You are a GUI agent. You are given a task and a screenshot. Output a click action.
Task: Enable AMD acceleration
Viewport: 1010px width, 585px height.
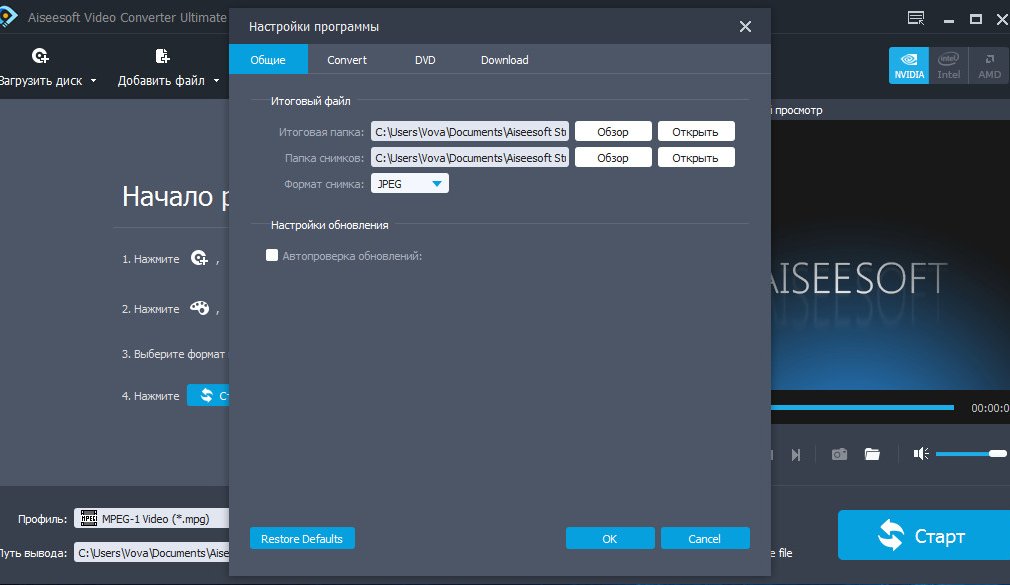[x=989, y=65]
